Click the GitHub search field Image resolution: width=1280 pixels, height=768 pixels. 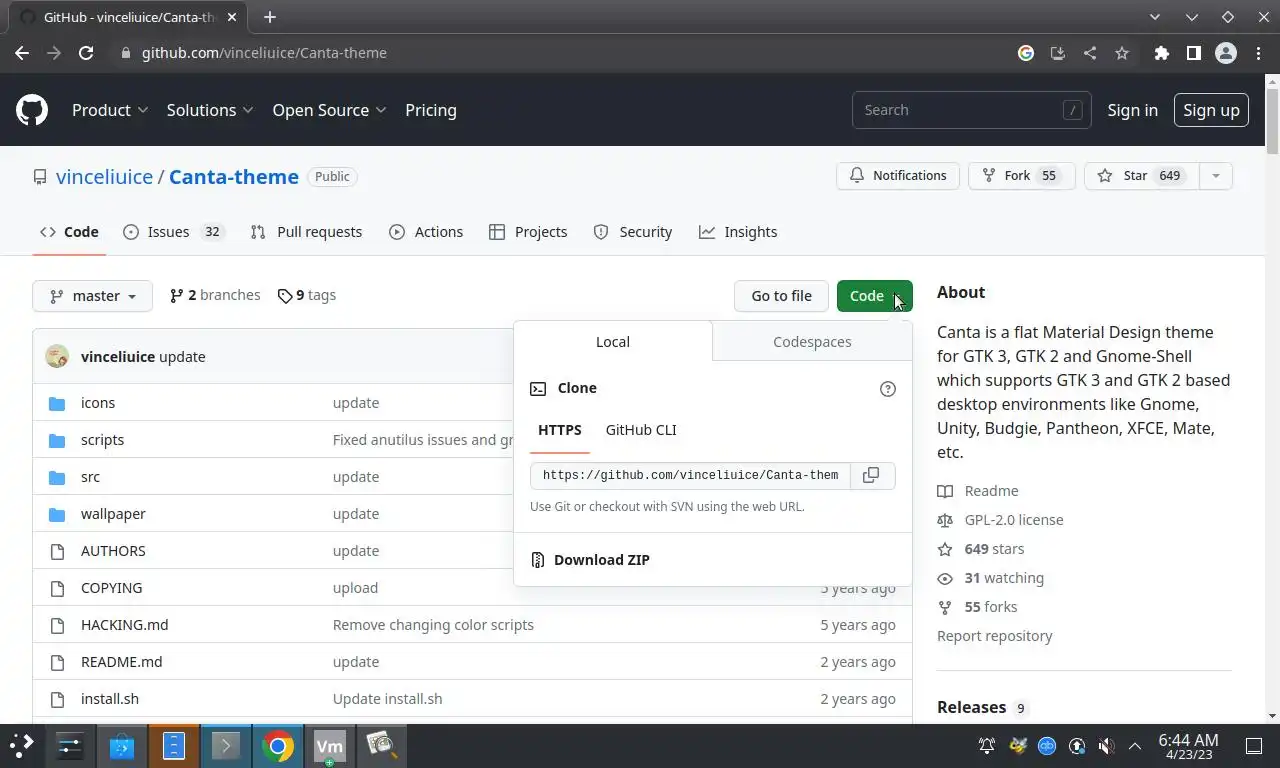click(x=971, y=110)
